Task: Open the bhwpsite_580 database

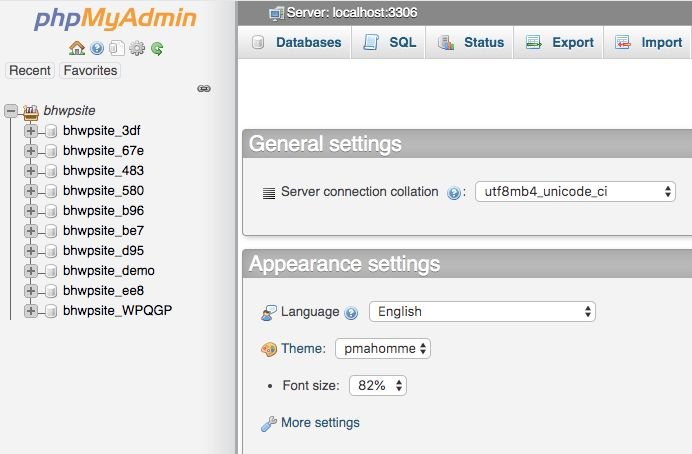Action: click(x=103, y=191)
